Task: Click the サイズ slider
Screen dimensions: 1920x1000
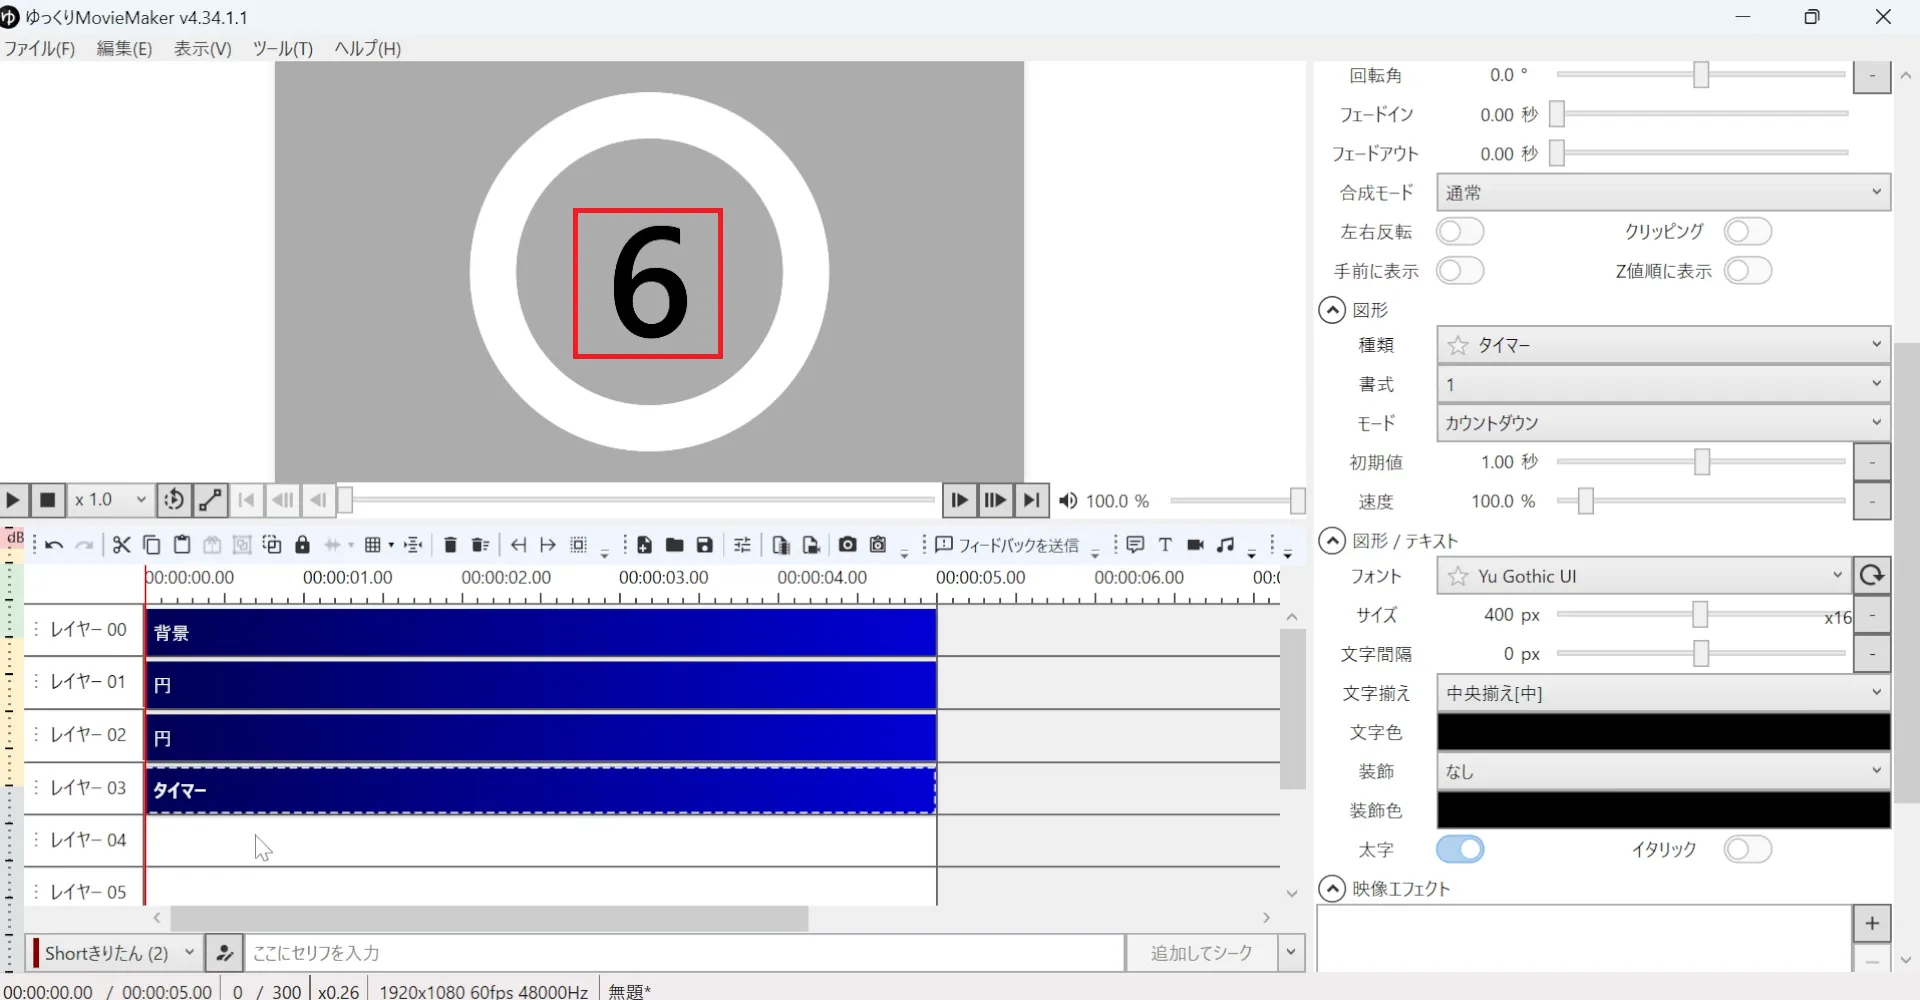Action: point(1701,615)
